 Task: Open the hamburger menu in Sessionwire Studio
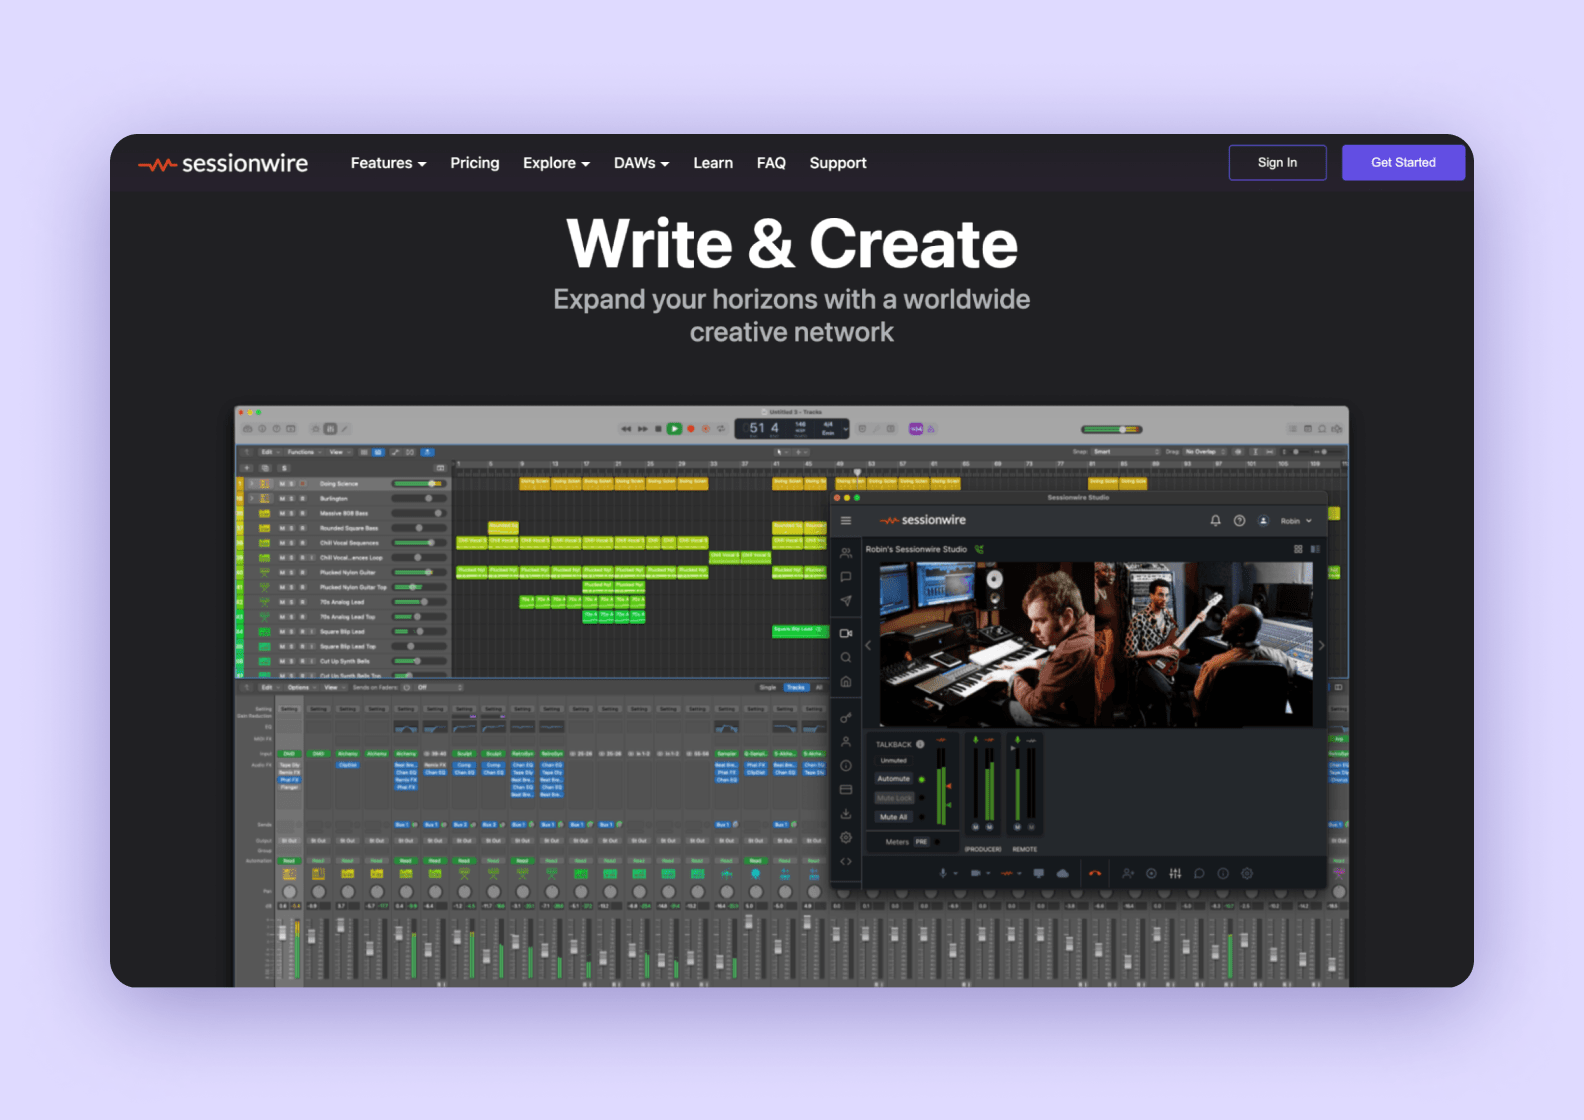tap(846, 520)
